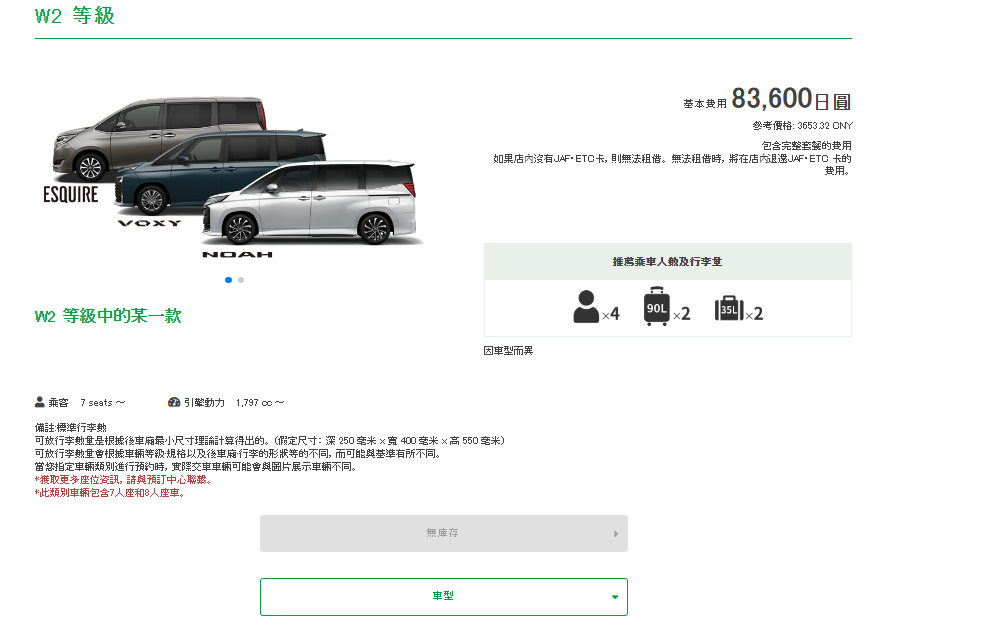Click the 90L suitcase icon
987x641 pixels.
[x=657, y=307]
